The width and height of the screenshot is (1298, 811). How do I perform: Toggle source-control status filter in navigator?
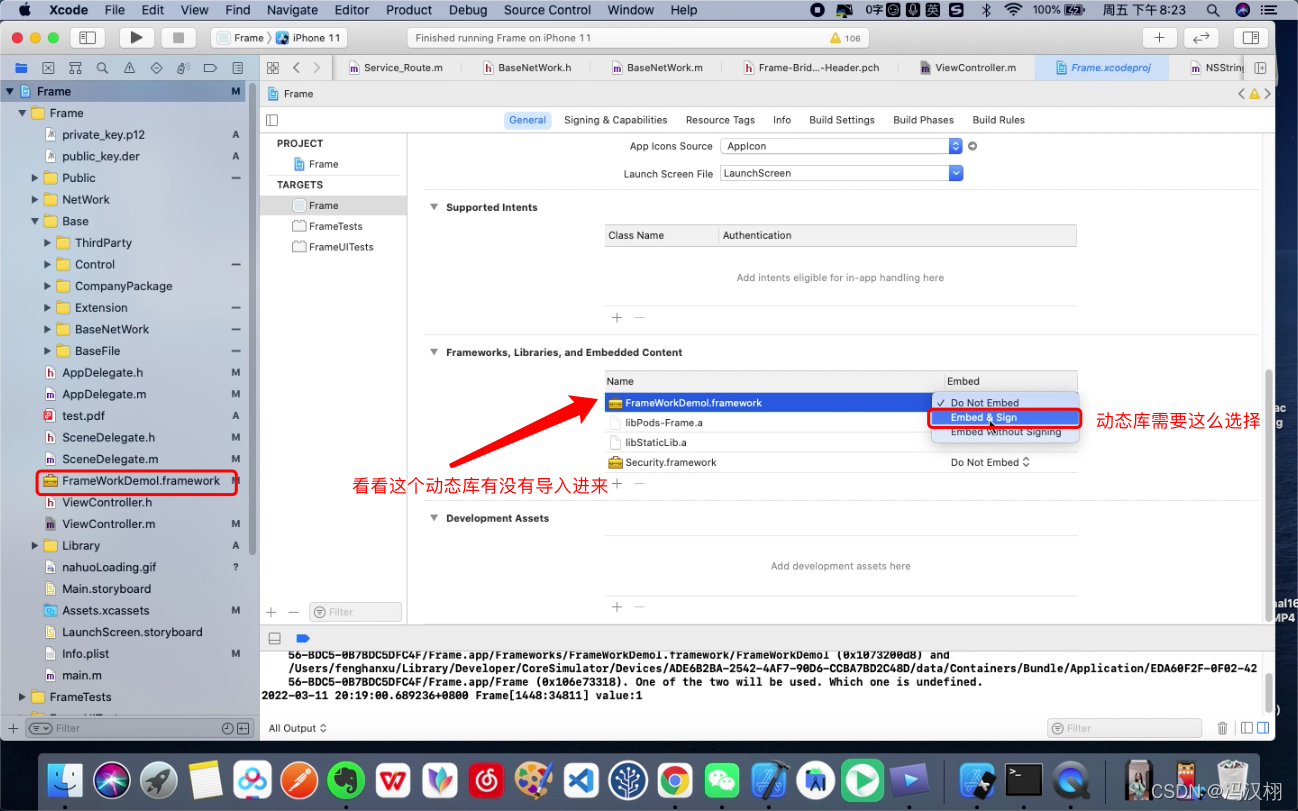pyautogui.click(x=241, y=728)
